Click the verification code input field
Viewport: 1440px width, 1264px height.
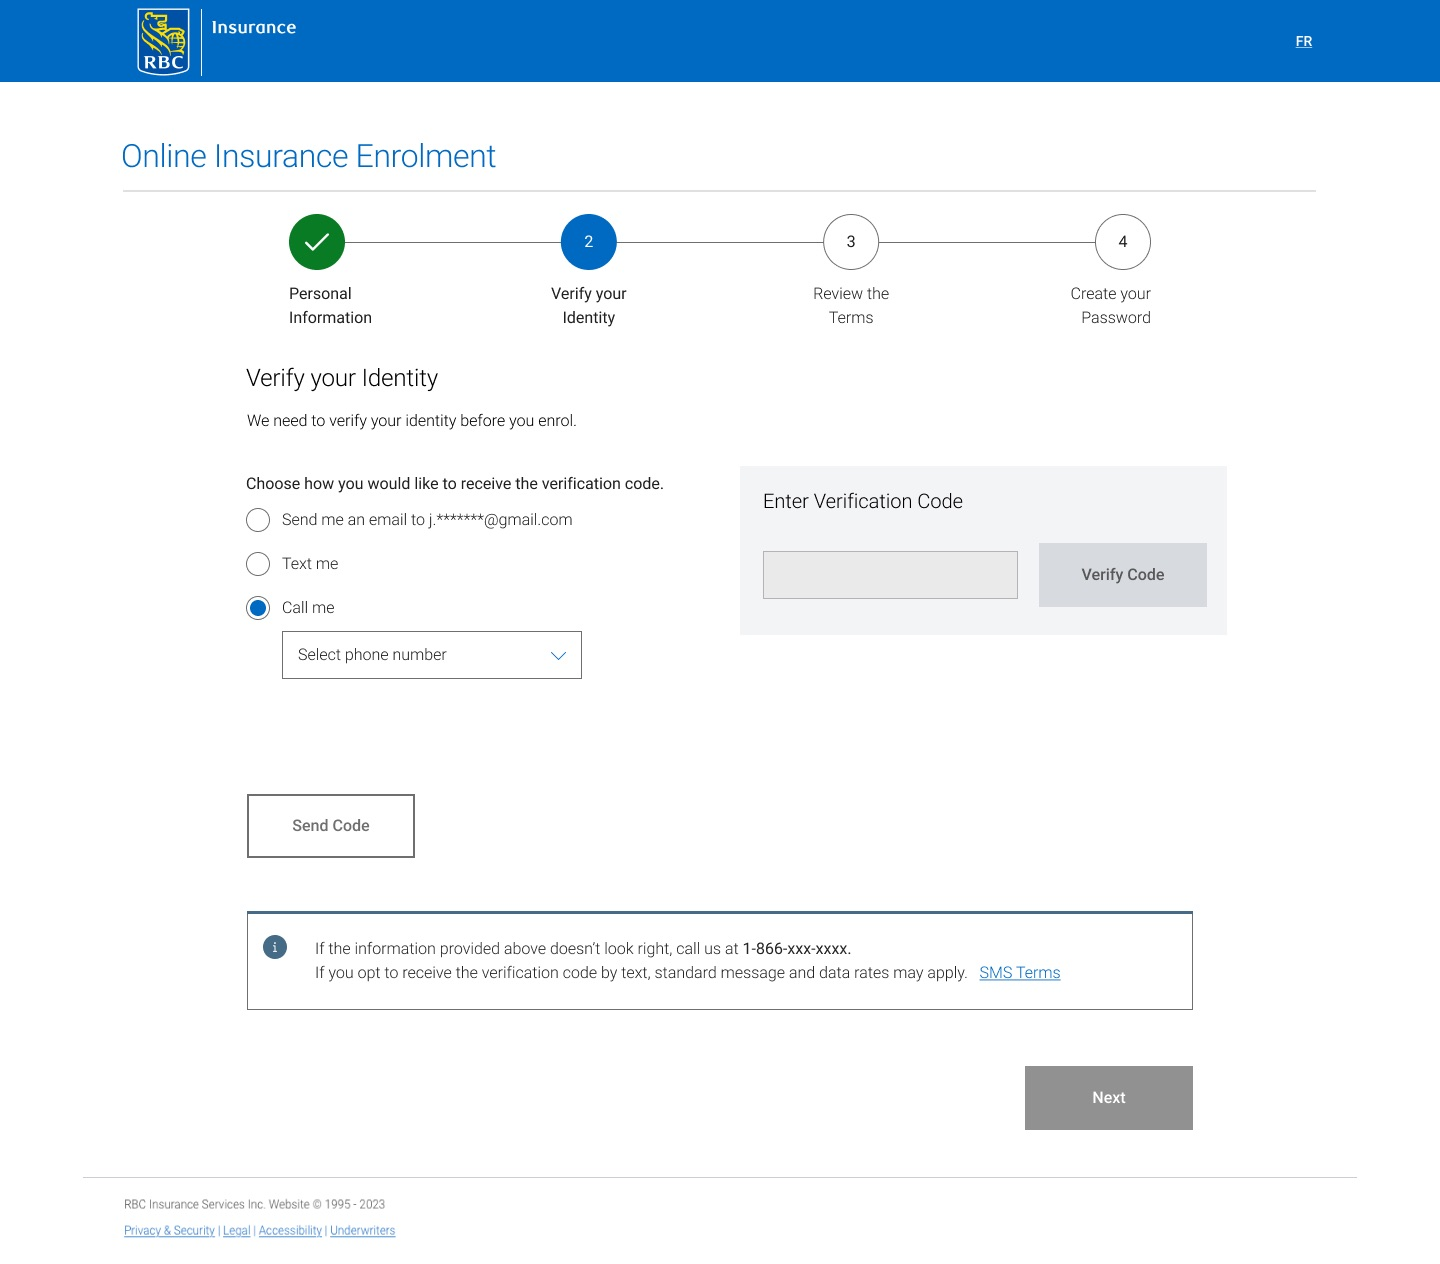[890, 575]
